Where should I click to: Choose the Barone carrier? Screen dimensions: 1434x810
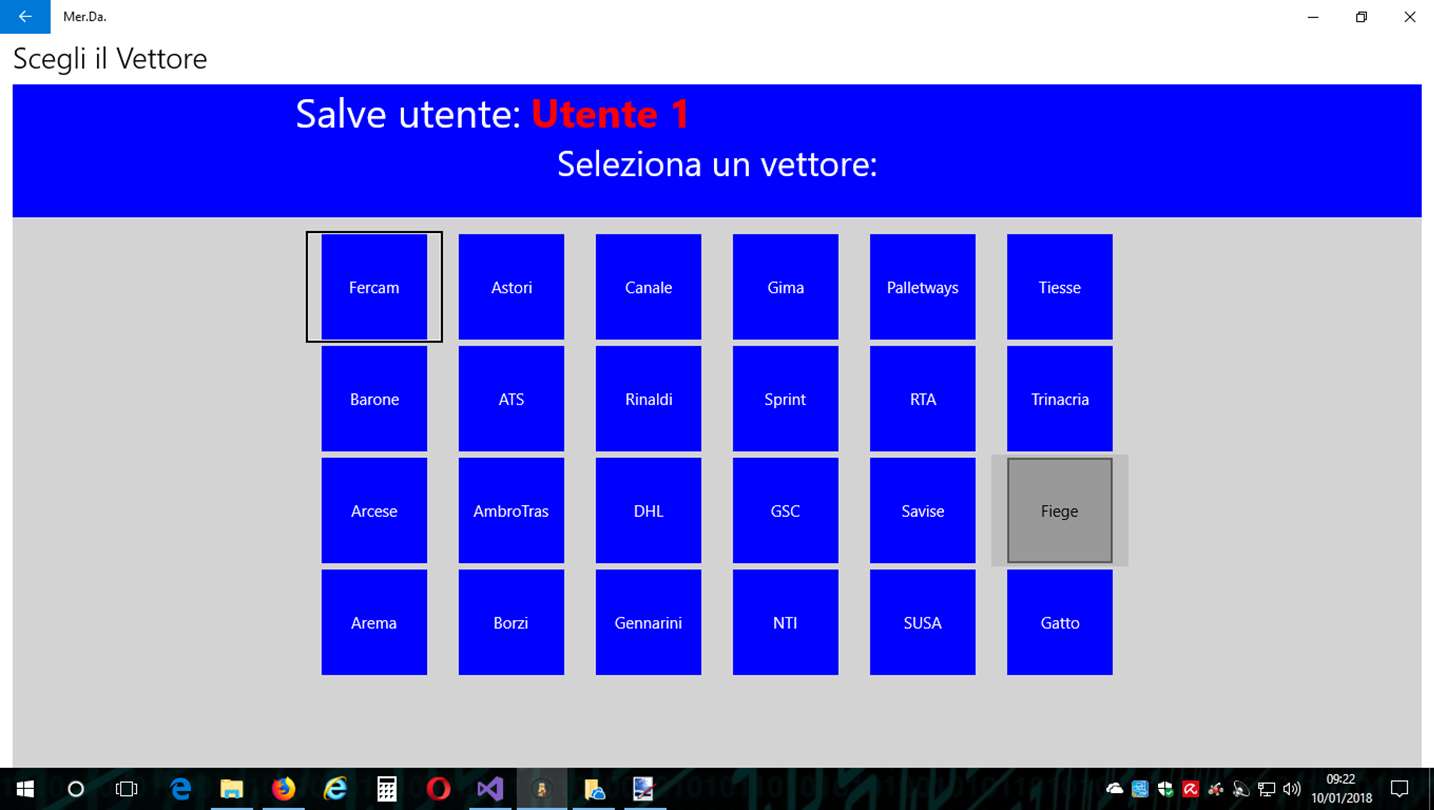point(374,399)
